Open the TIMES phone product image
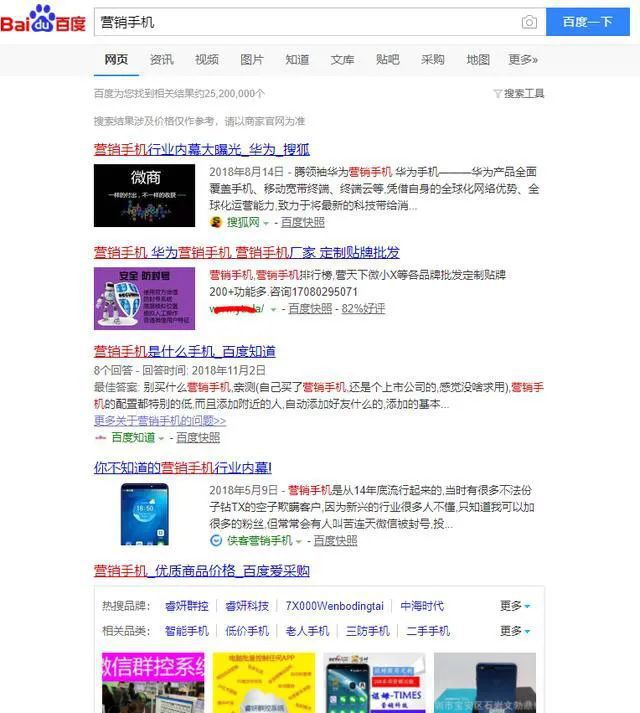 coord(374,683)
